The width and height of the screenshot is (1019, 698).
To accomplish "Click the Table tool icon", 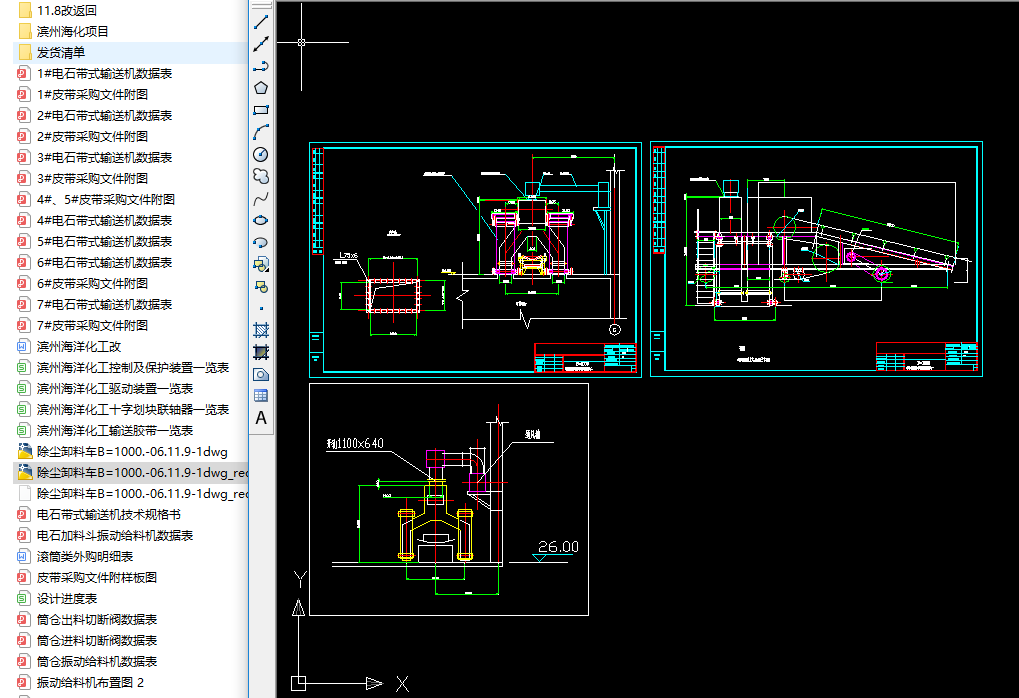I will [261, 396].
